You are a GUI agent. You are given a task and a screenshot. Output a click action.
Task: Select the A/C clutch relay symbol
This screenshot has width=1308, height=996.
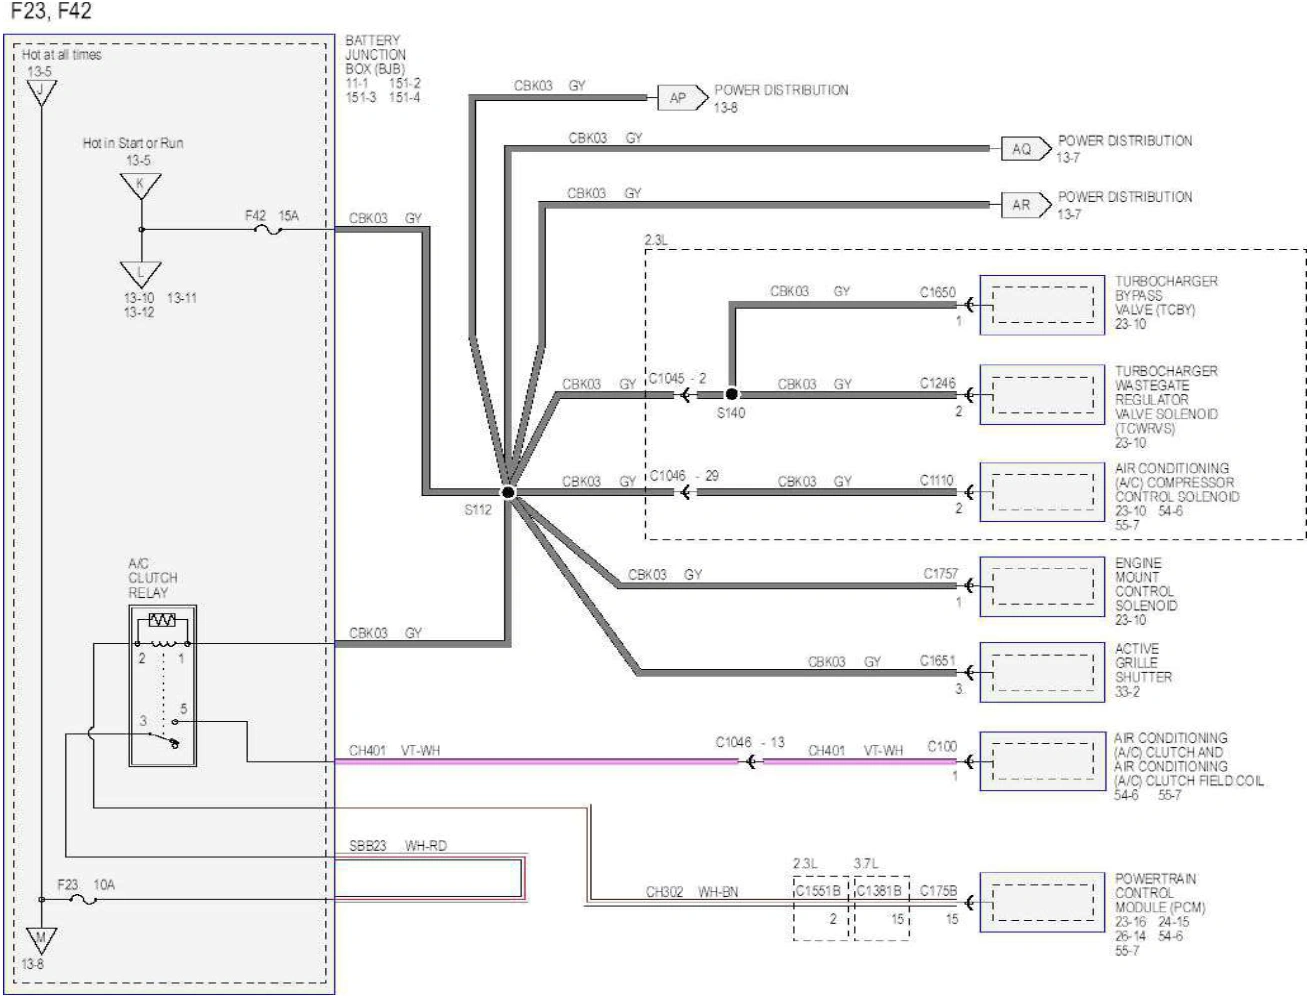pyautogui.click(x=163, y=686)
